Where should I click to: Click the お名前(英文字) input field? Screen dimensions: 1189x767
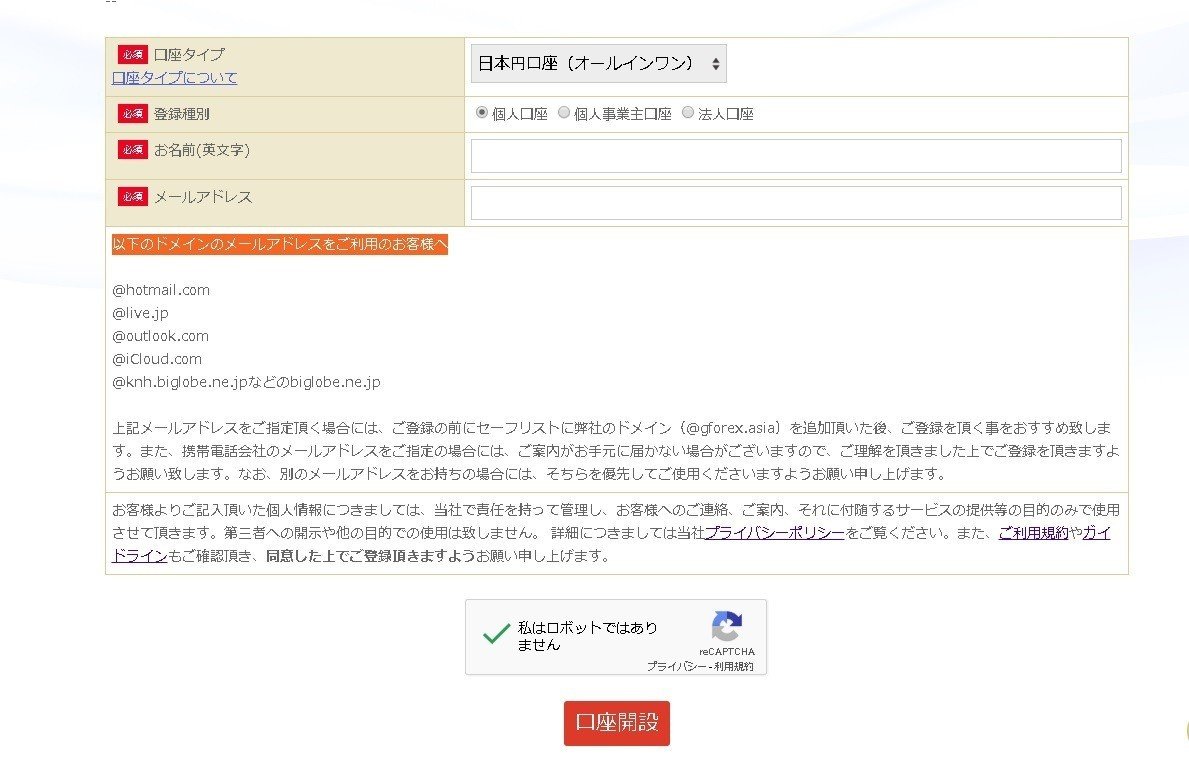[795, 156]
